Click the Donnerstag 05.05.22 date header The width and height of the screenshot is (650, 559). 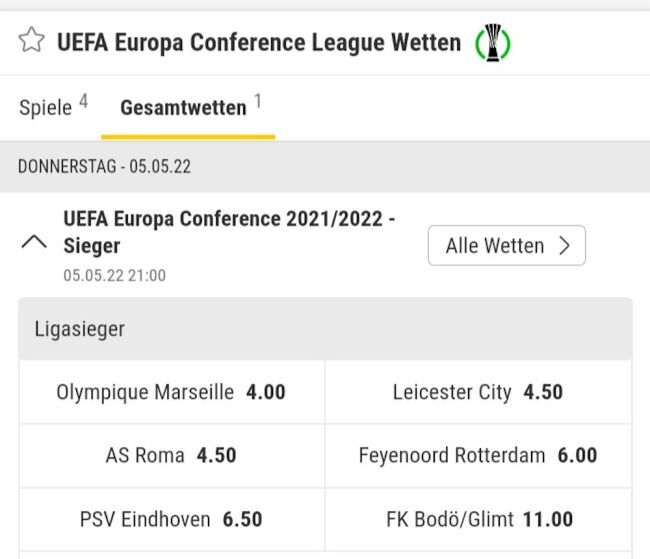point(104,167)
